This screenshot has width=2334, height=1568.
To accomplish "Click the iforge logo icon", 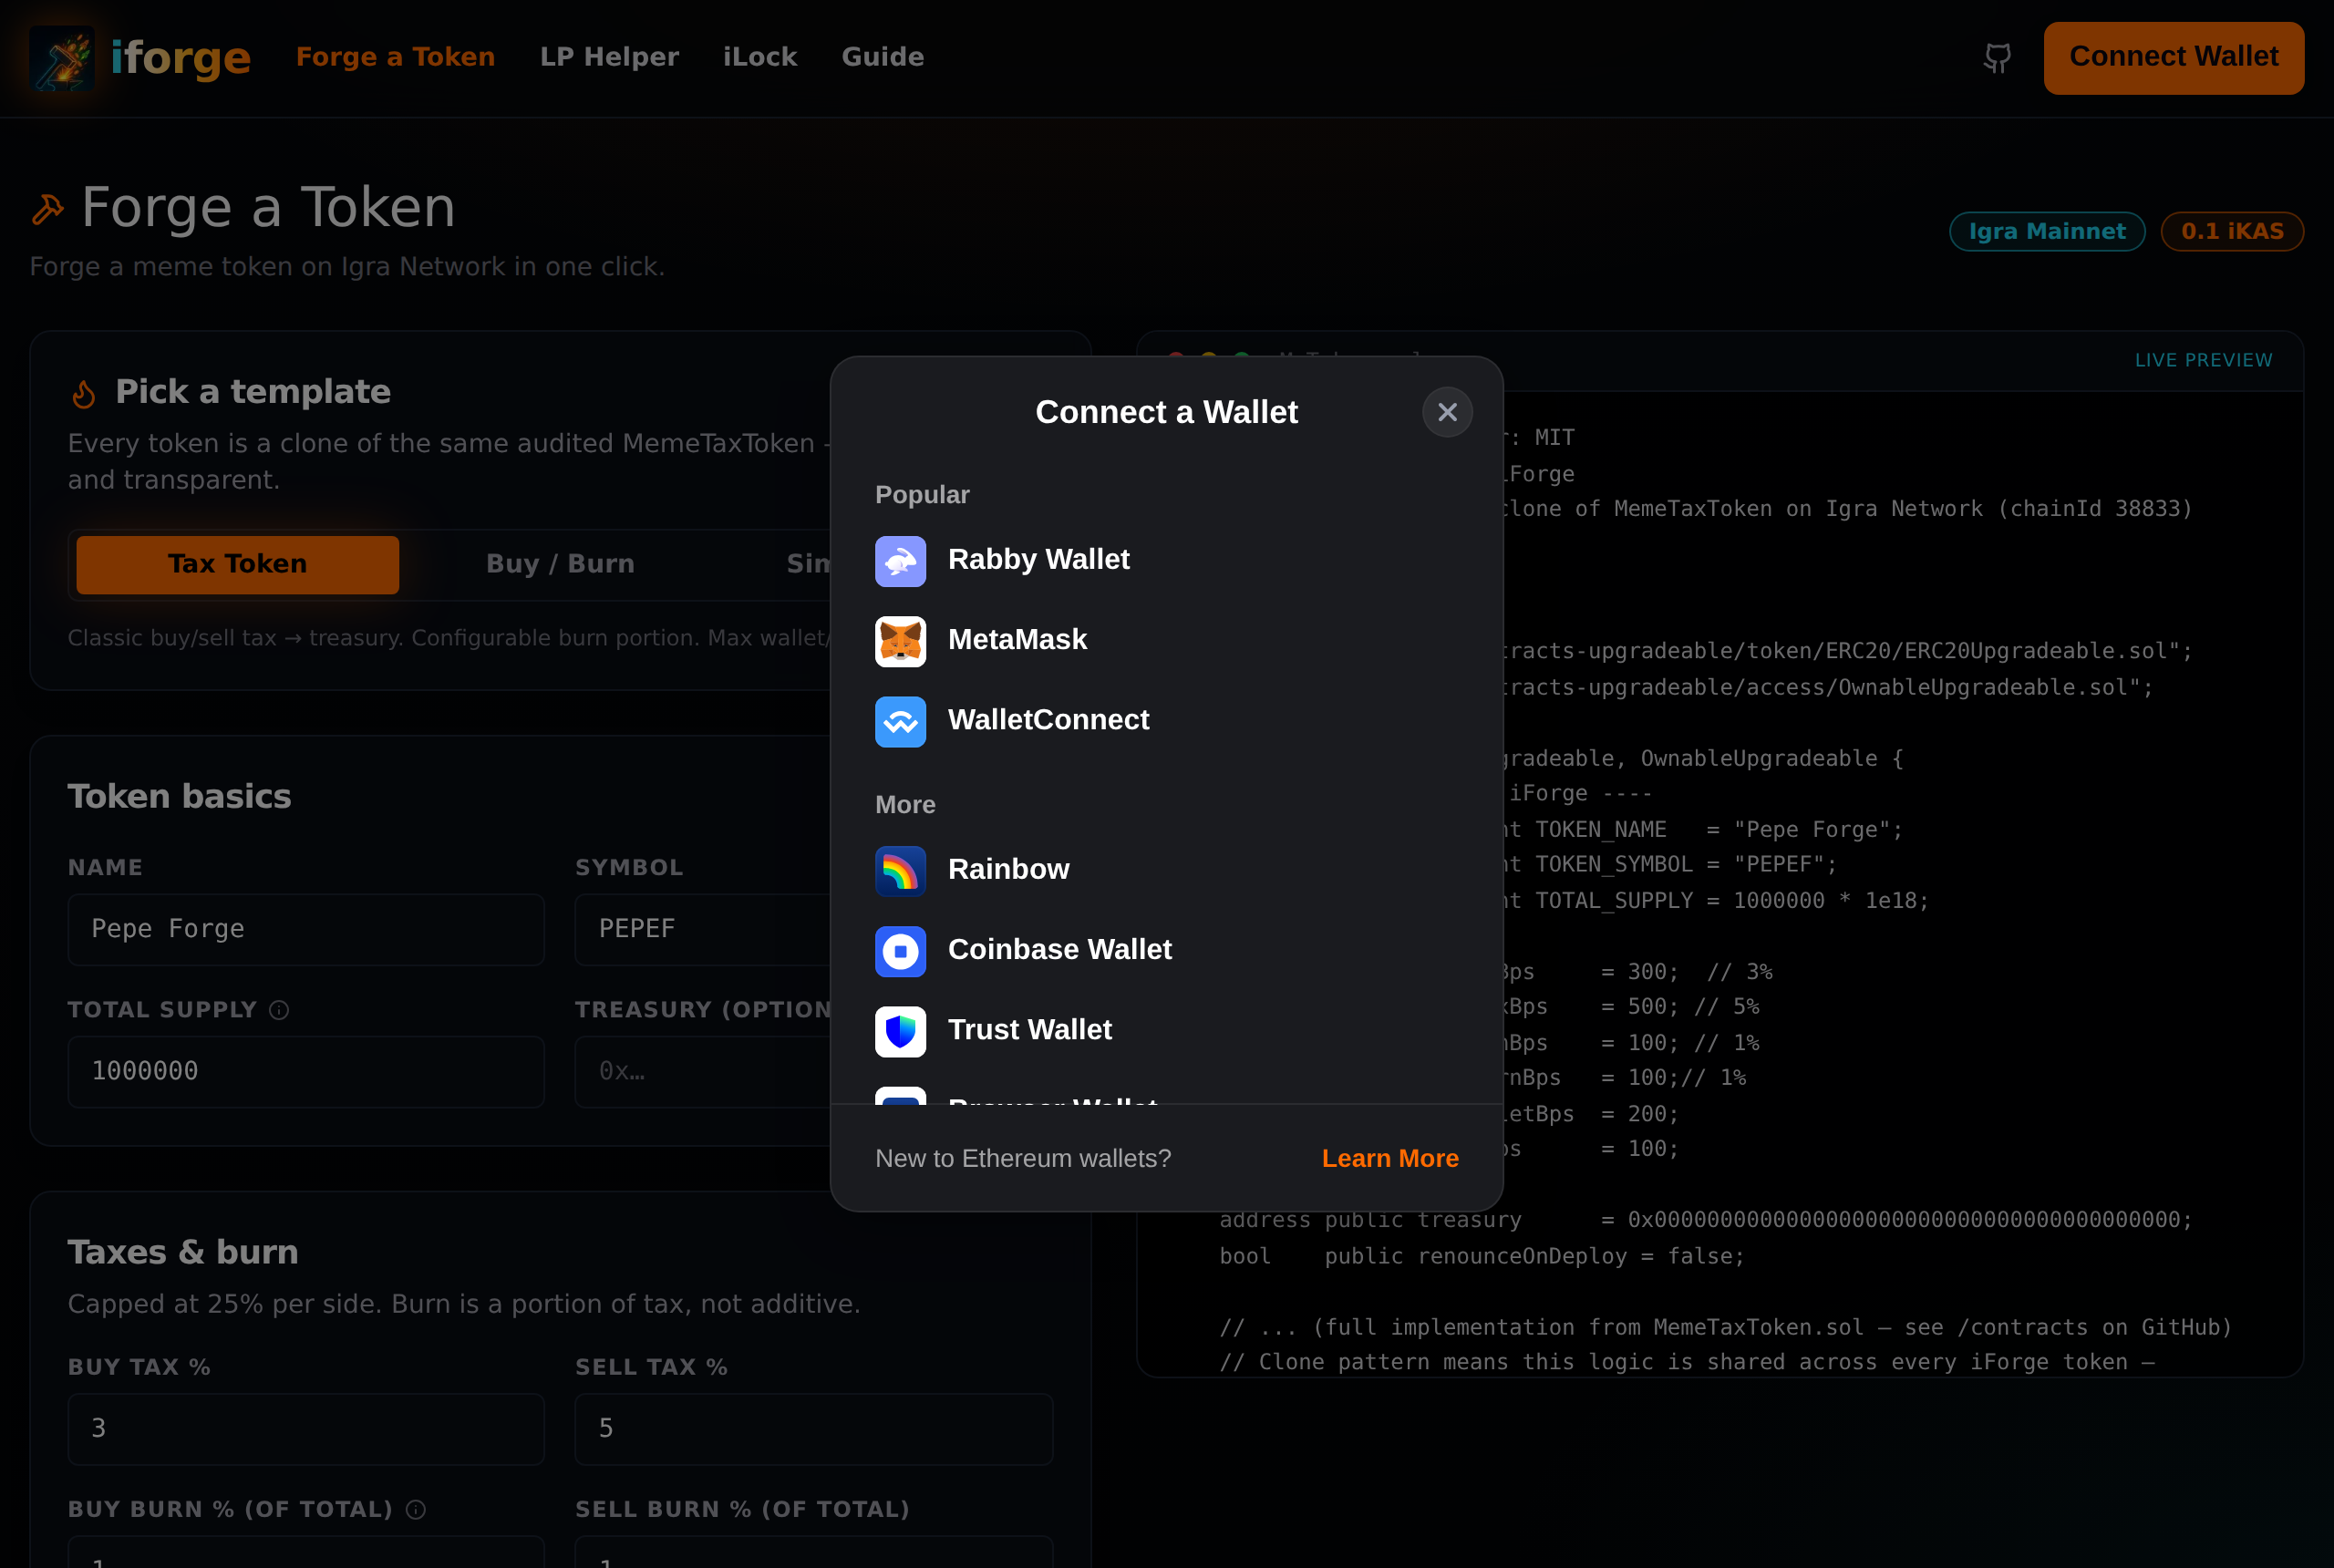I will 62,58.
